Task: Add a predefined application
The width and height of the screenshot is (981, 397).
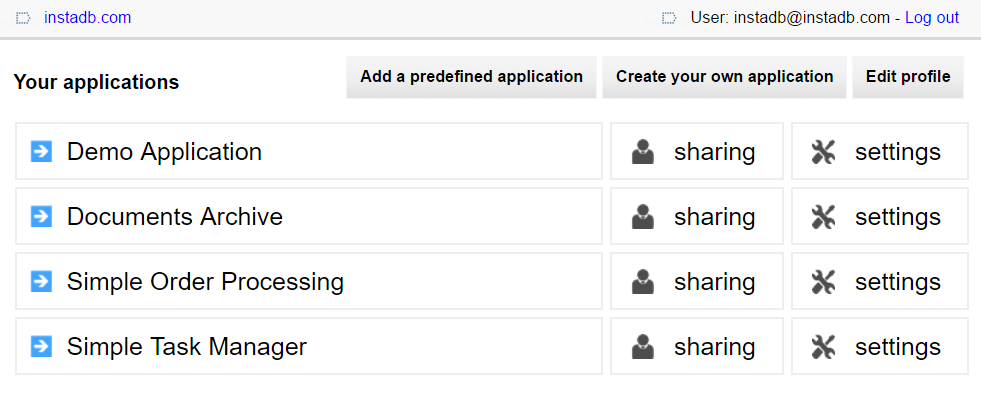Action: pyautogui.click(x=471, y=77)
